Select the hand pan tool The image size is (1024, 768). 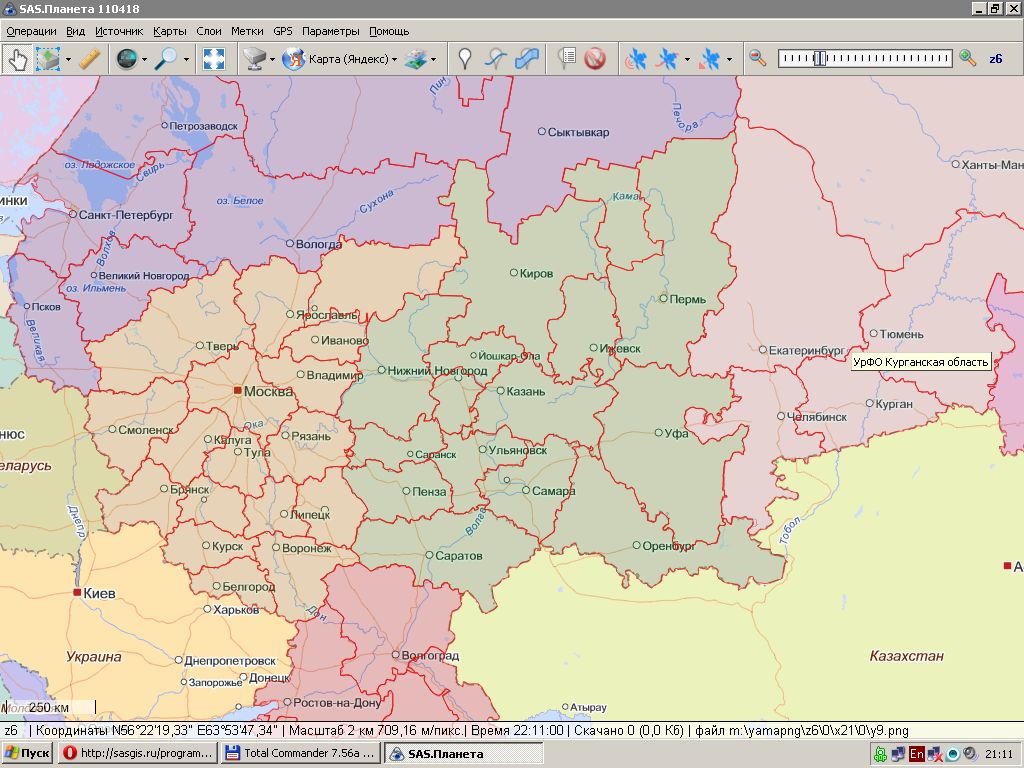(17, 59)
